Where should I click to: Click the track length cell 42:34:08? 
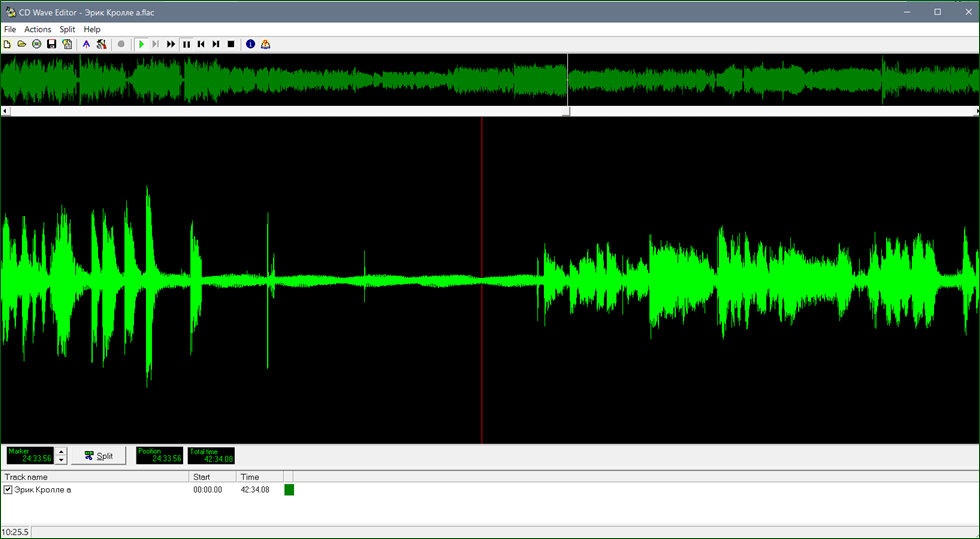(x=255, y=490)
